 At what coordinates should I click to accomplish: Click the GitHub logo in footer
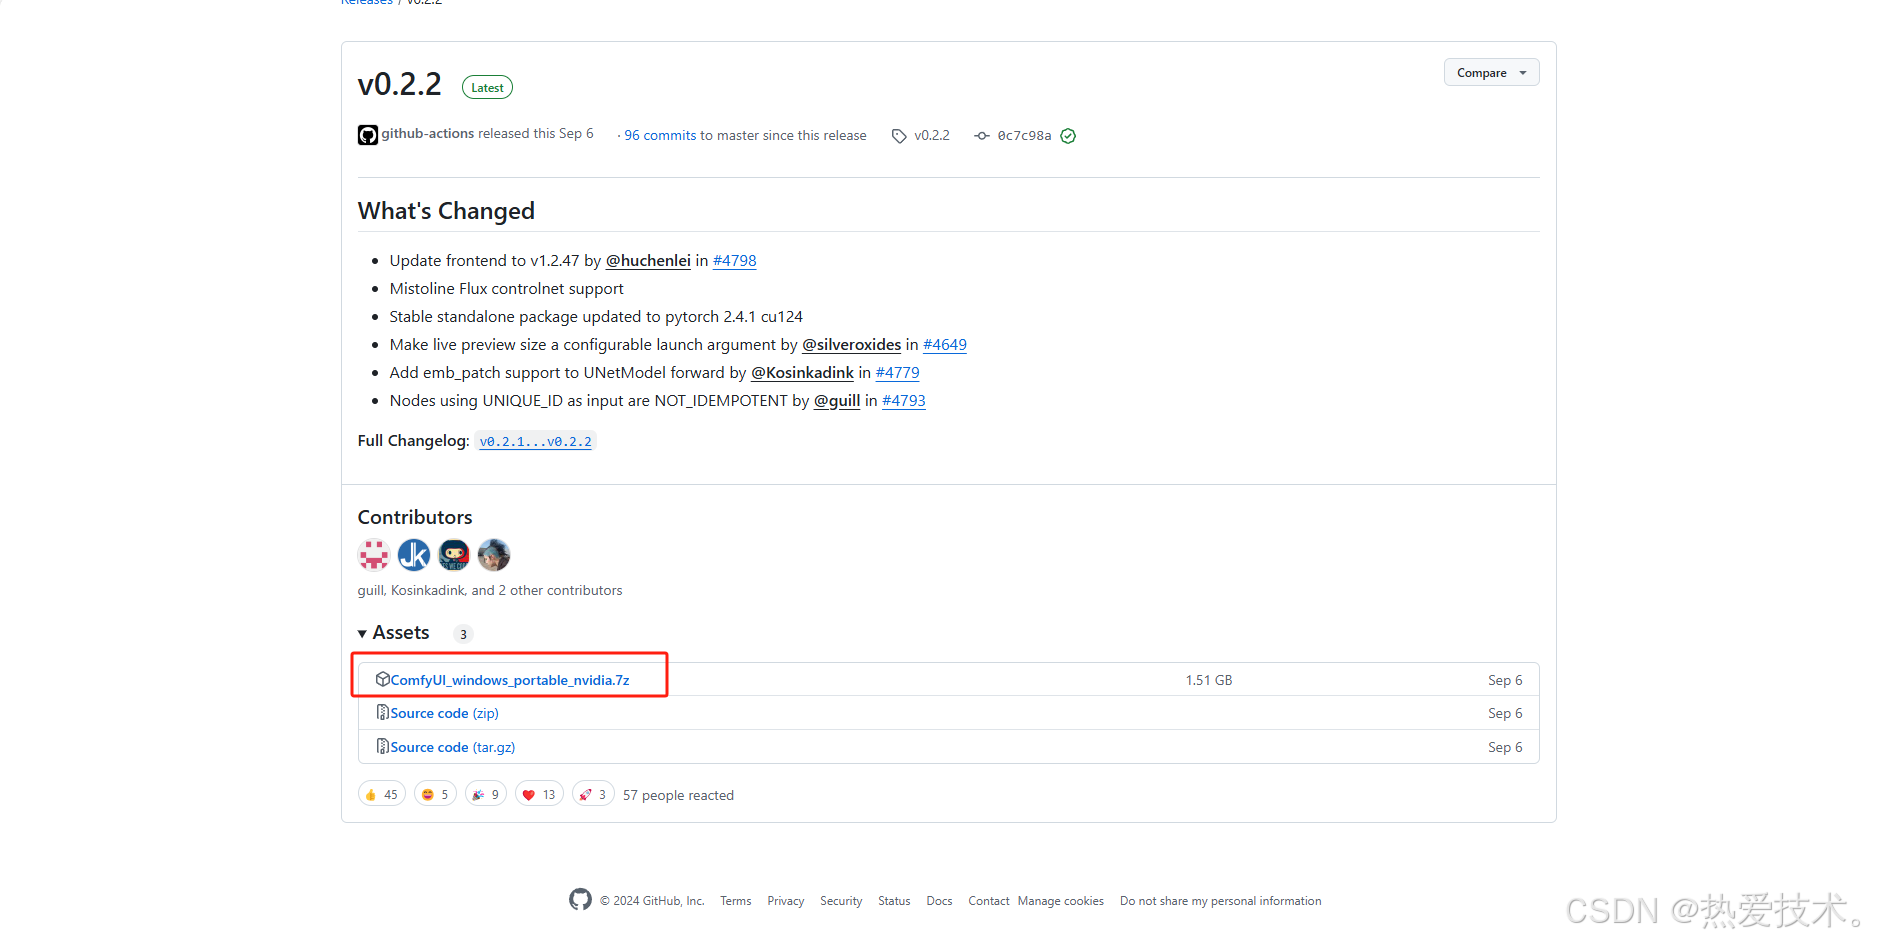coord(580,900)
